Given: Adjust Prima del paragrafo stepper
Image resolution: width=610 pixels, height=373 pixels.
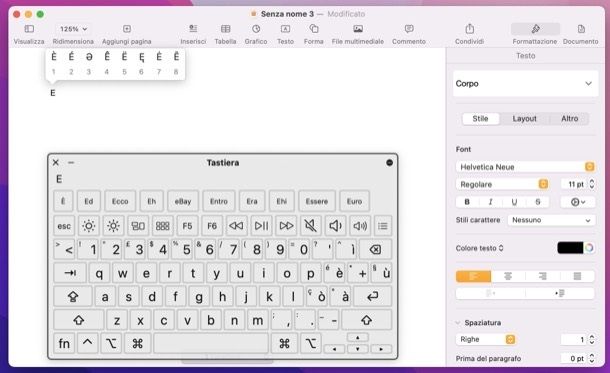Looking at the screenshot, I should [x=592, y=358].
